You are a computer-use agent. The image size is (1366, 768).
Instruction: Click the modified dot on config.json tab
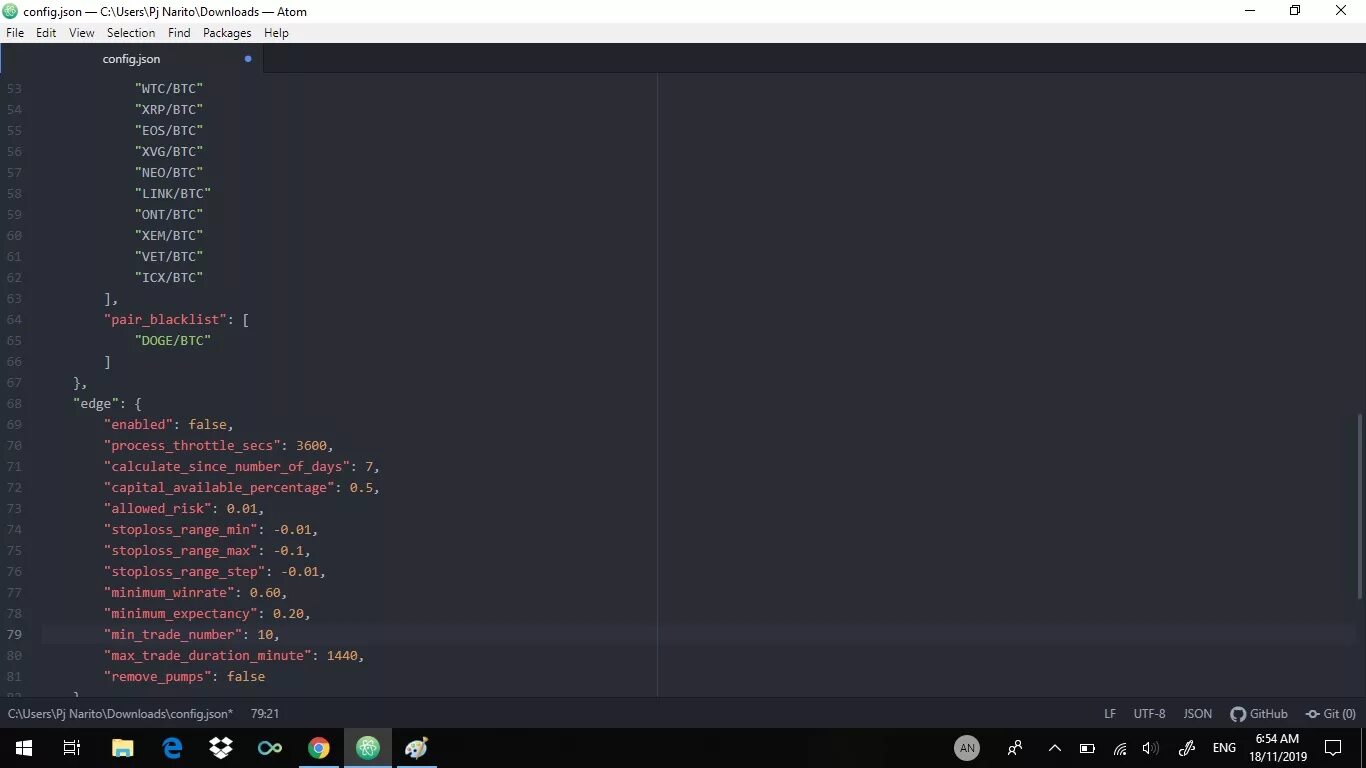[248, 59]
